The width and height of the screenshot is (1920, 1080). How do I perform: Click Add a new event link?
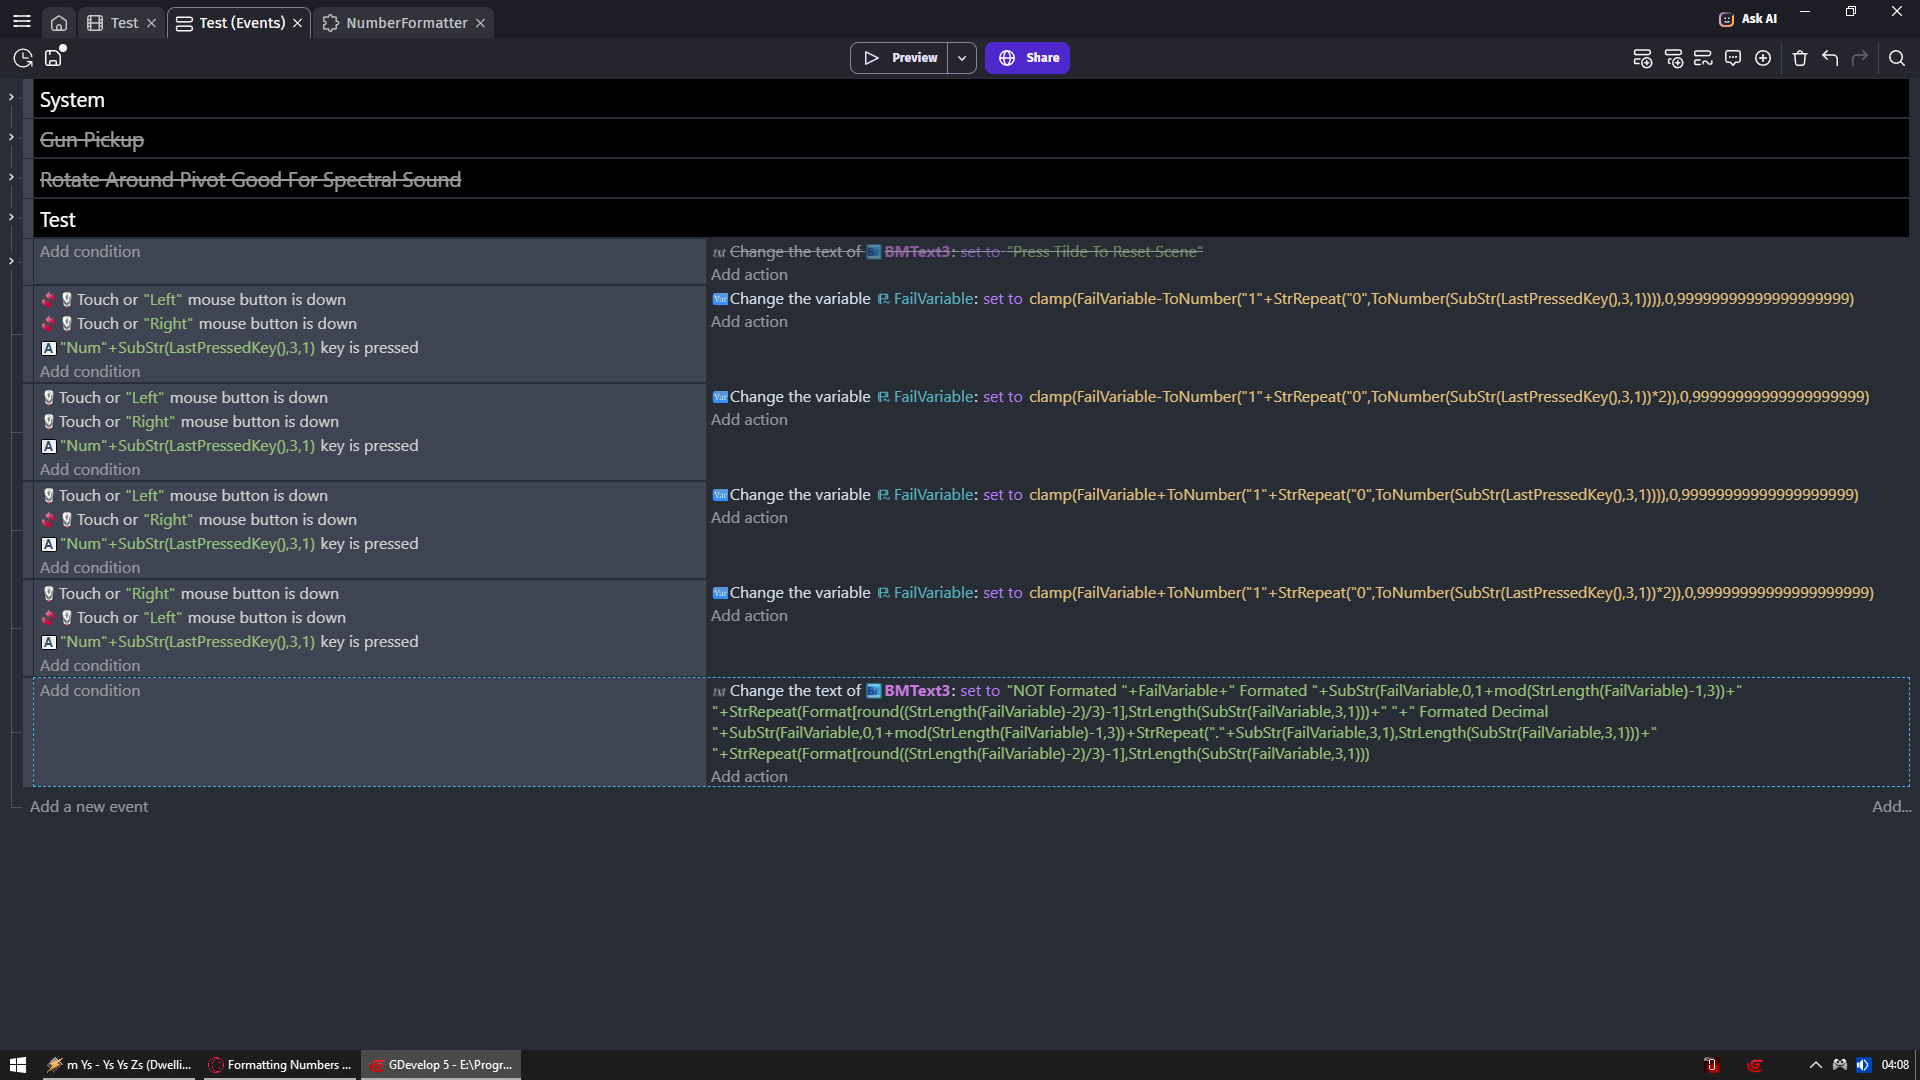point(89,807)
